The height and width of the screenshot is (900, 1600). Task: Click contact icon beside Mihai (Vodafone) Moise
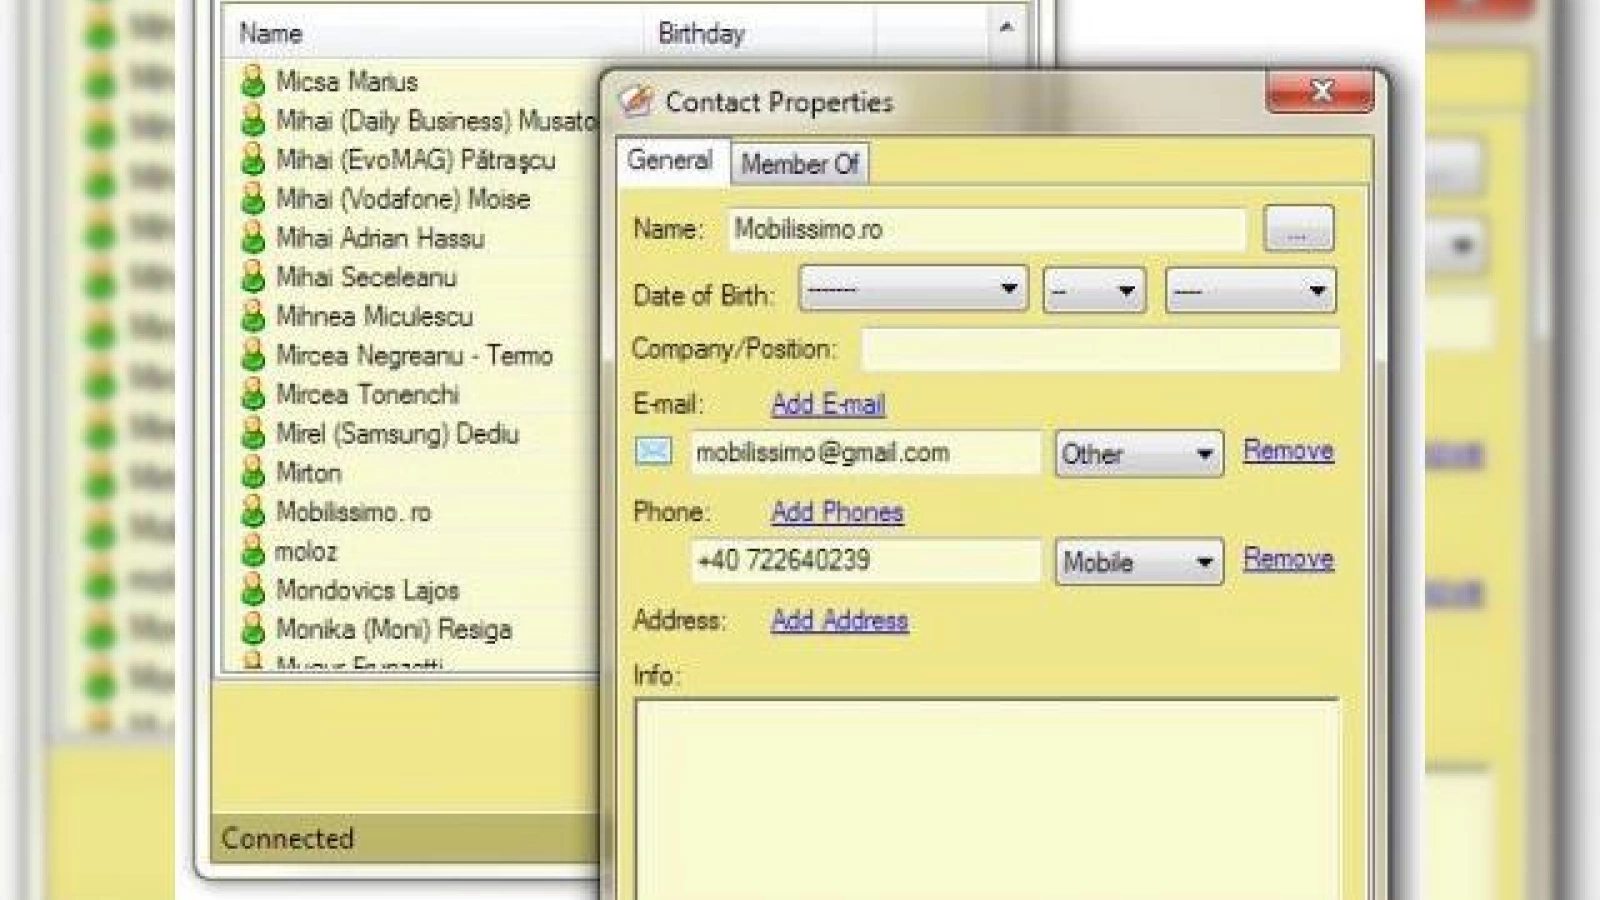click(x=253, y=198)
